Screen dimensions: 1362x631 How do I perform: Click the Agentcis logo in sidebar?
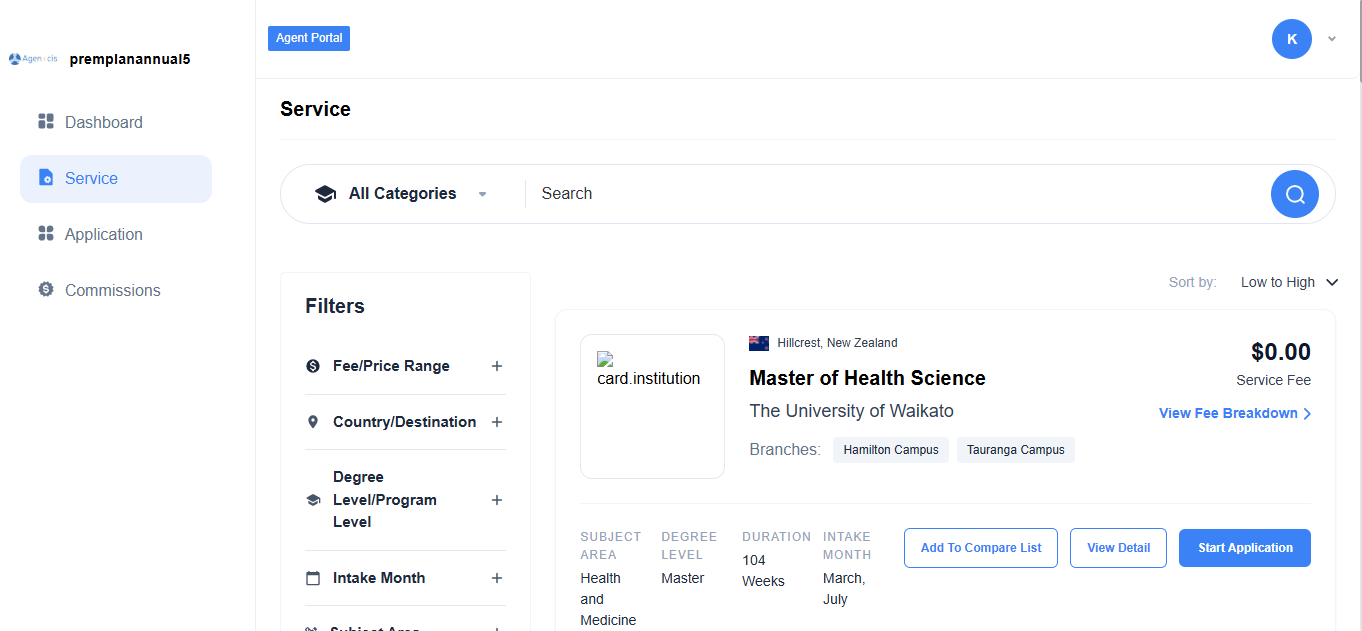click(32, 59)
